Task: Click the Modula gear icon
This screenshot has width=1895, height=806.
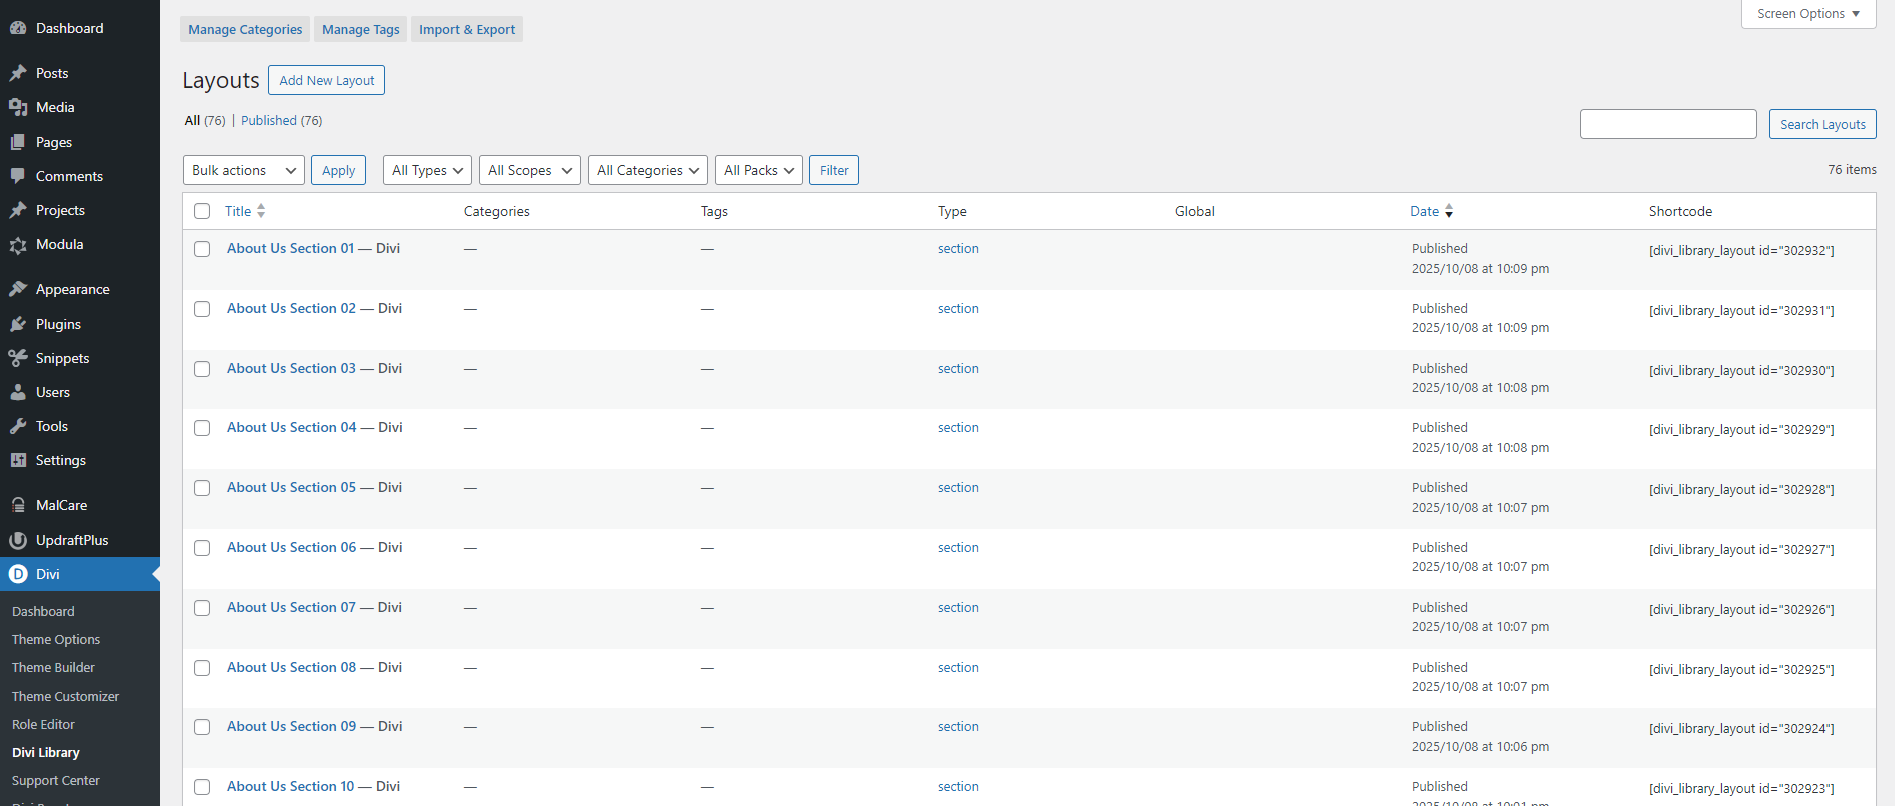Action: [x=18, y=245]
